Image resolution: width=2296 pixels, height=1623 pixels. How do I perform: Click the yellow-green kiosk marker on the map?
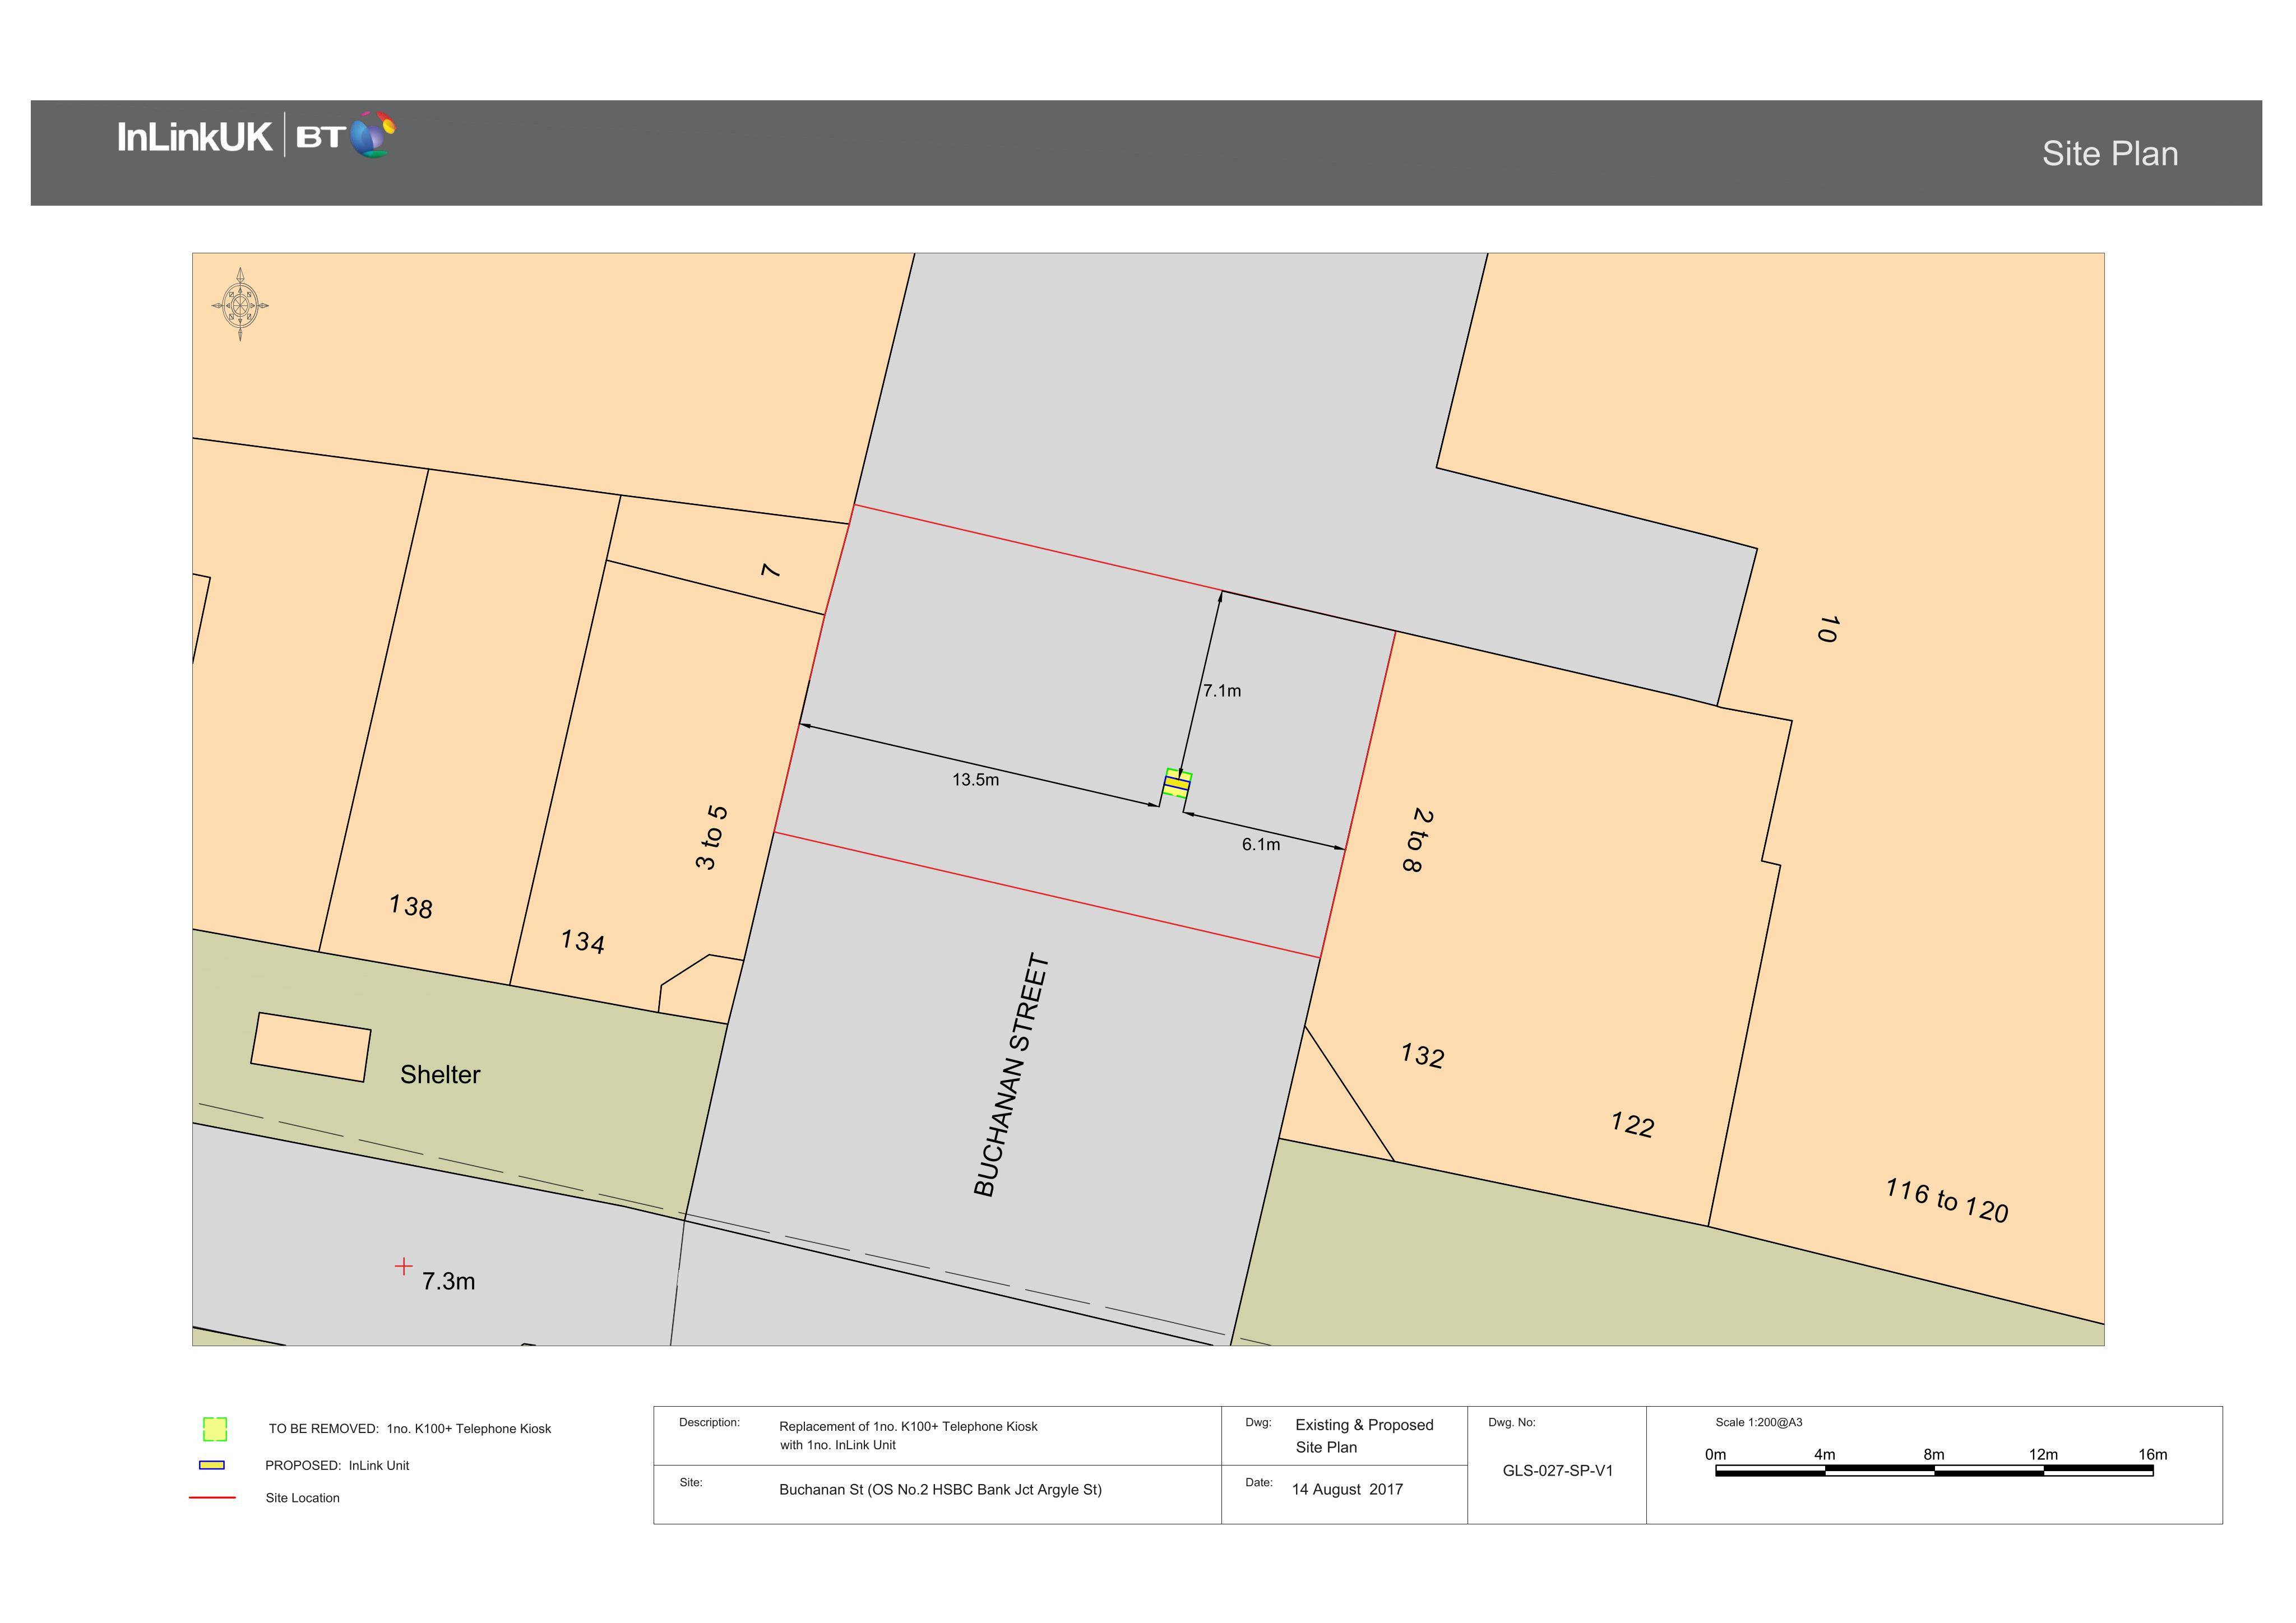coord(1177,783)
